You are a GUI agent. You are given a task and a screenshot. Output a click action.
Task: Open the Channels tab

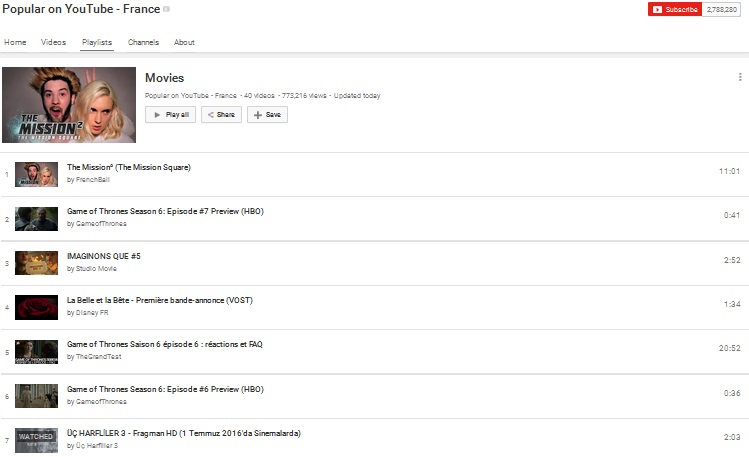pos(143,42)
